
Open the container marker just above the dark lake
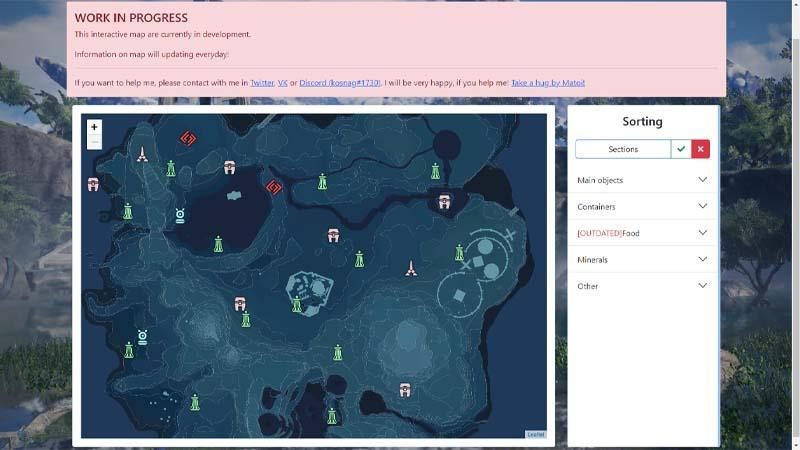(x=230, y=167)
